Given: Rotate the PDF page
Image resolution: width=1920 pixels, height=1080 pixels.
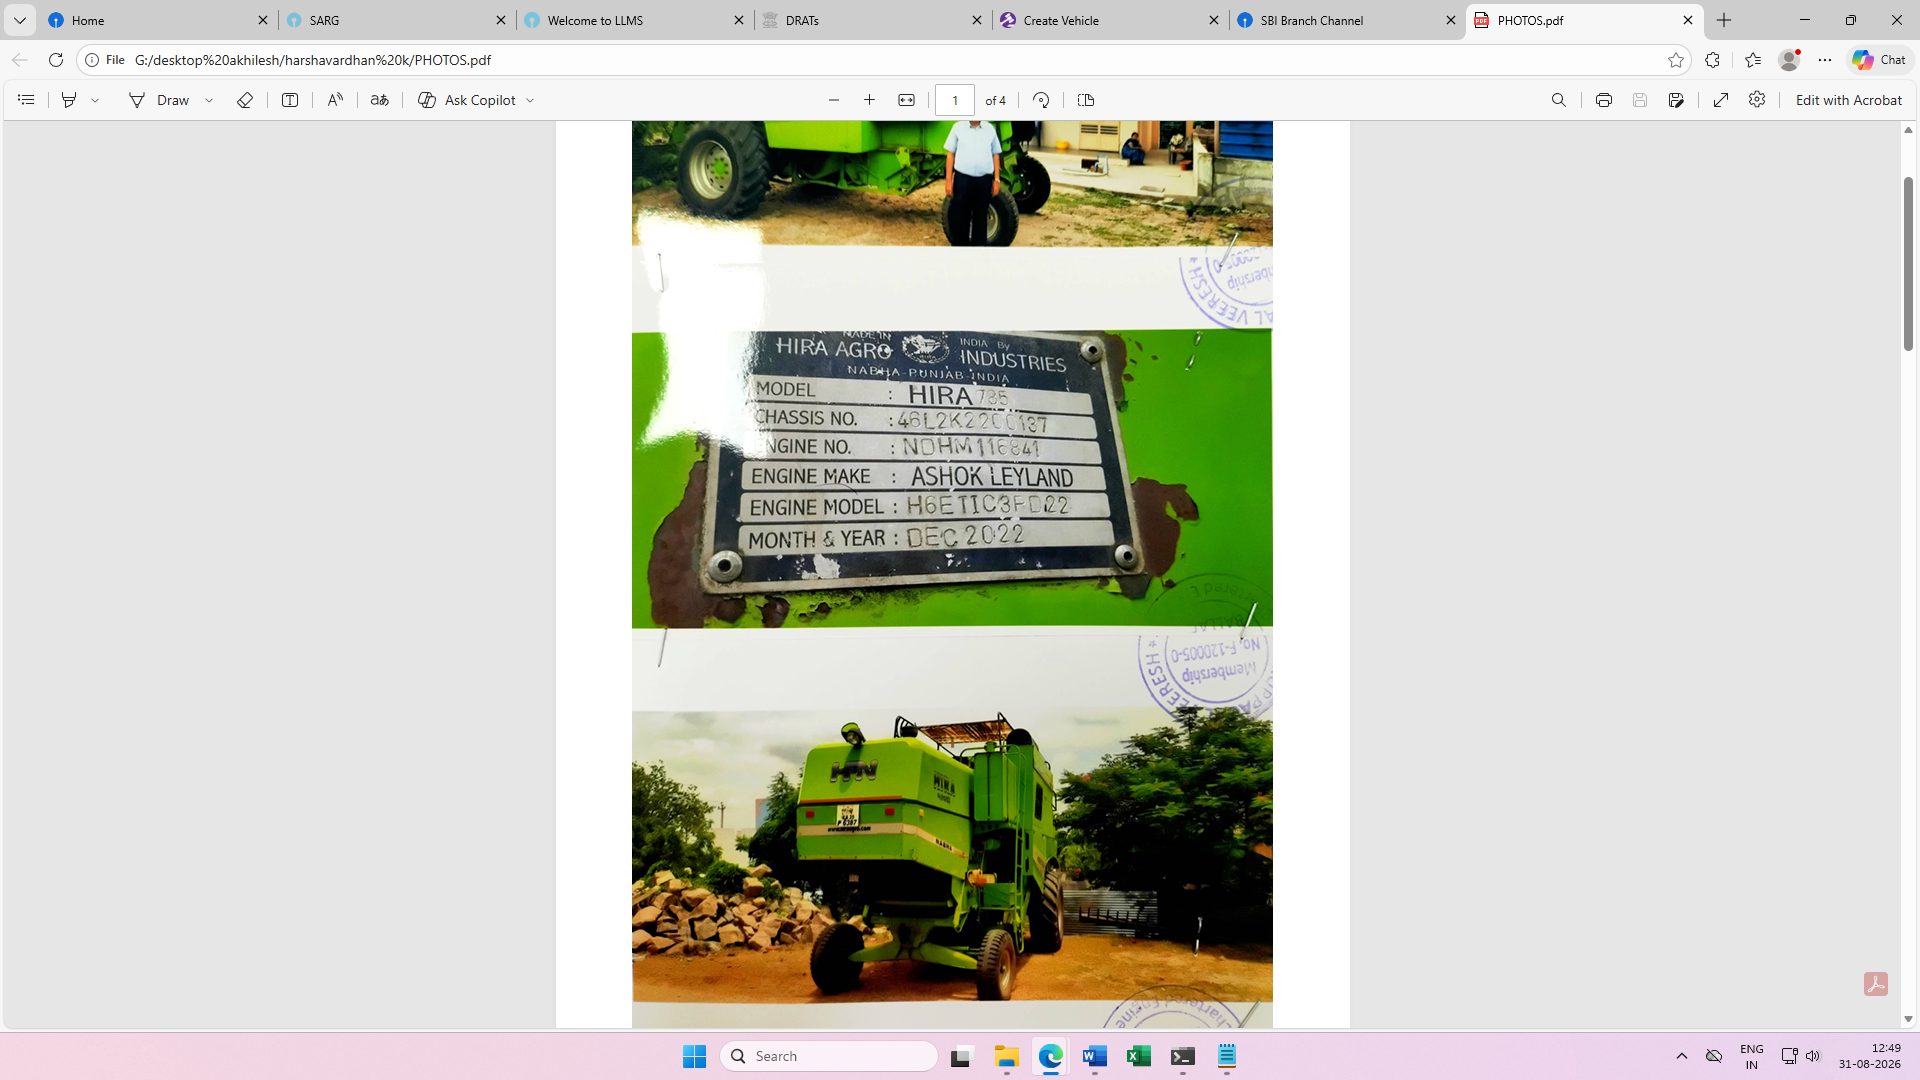Looking at the screenshot, I should tap(1041, 100).
